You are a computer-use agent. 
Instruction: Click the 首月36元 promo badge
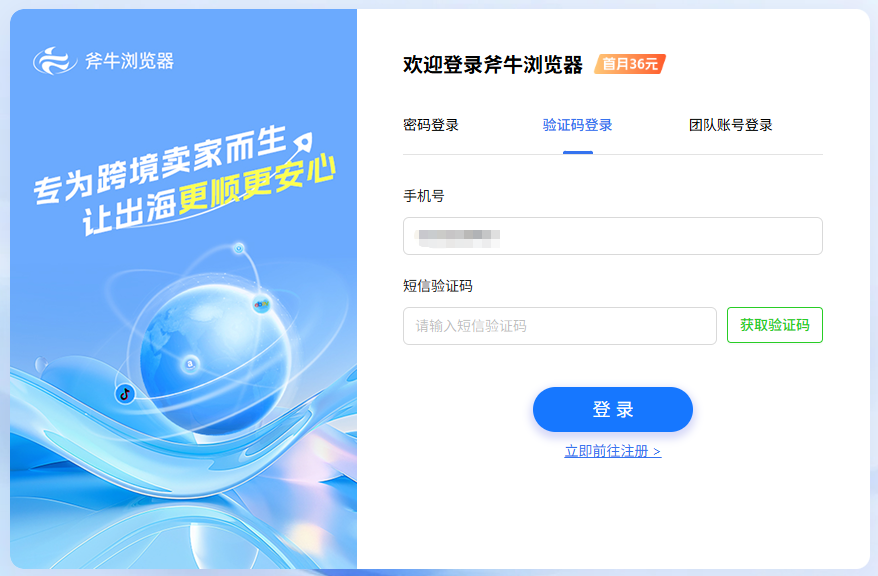(x=630, y=64)
